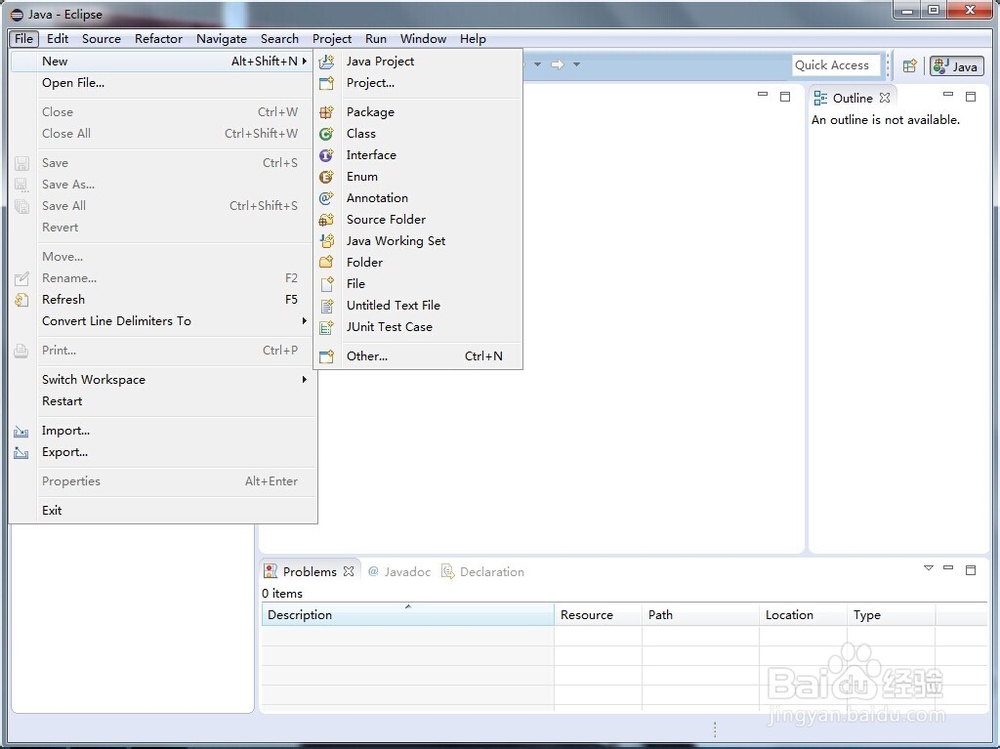1000x749 pixels.
Task: Maximize the Problems panel
Action: 971,570
